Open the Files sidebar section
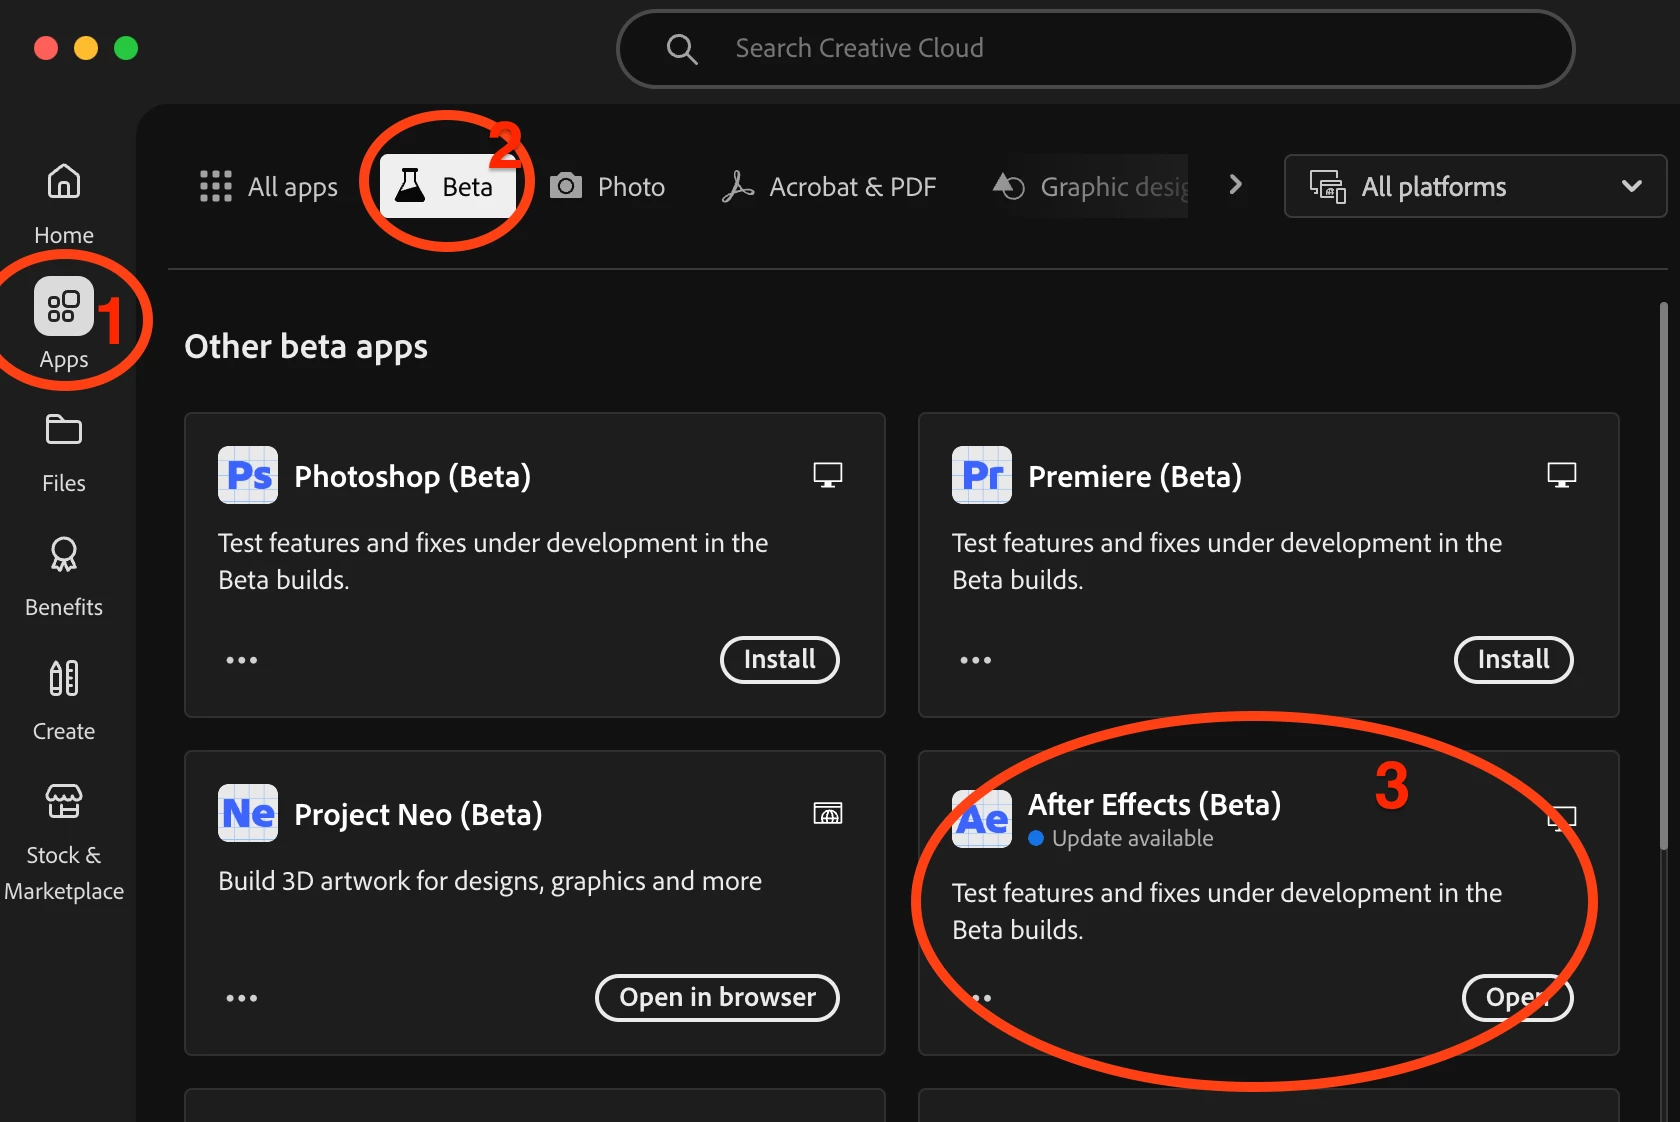Viewport: 1680px width, 1122px height. point(64,453)
